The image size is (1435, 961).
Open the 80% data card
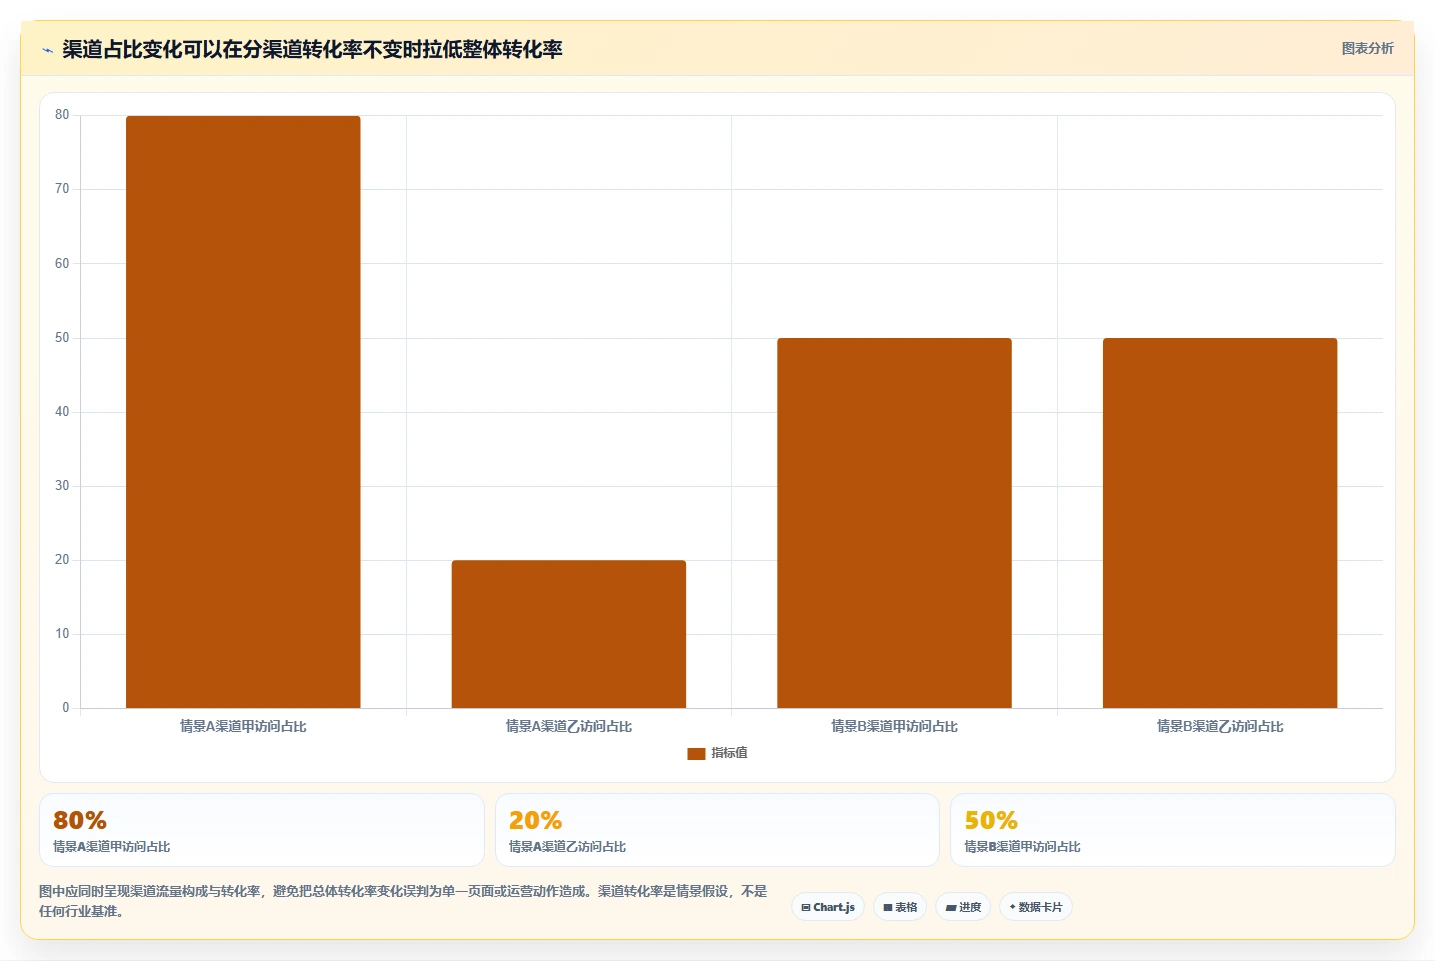pos(262,830)
